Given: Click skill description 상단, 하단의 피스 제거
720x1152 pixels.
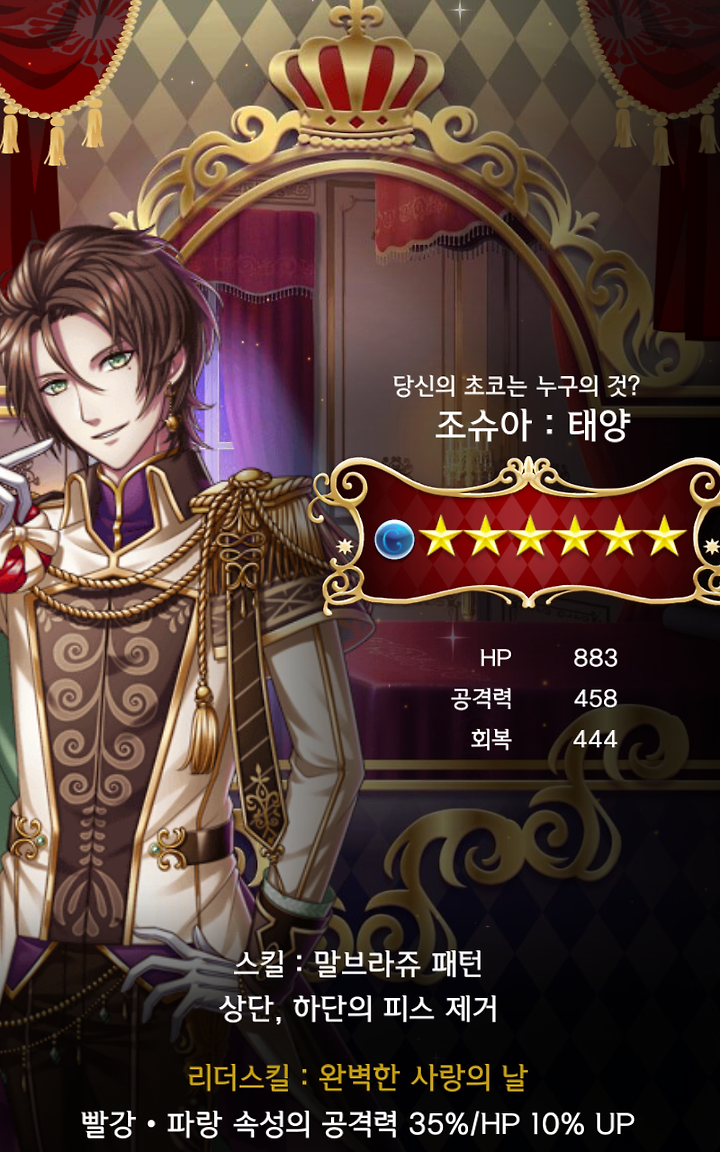Looking at the screenshot, I should click(359, 1009).
